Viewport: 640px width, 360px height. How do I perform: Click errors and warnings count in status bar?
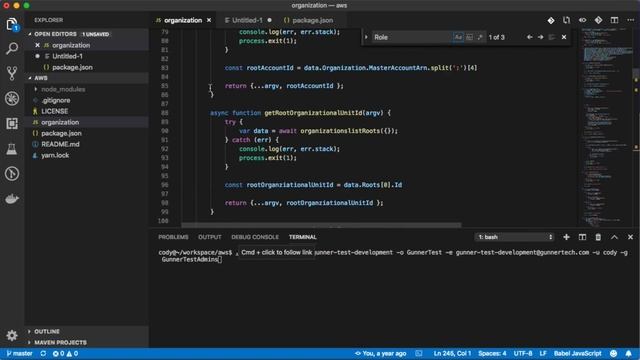65,353
